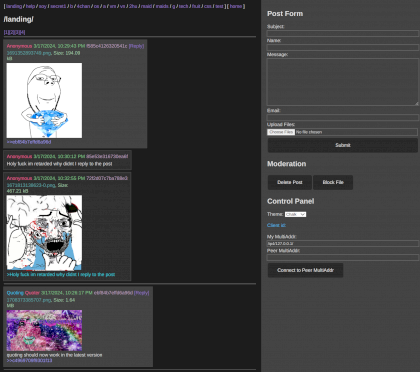
Task: Click the My MultiAddr field
Action: (343, 244)
